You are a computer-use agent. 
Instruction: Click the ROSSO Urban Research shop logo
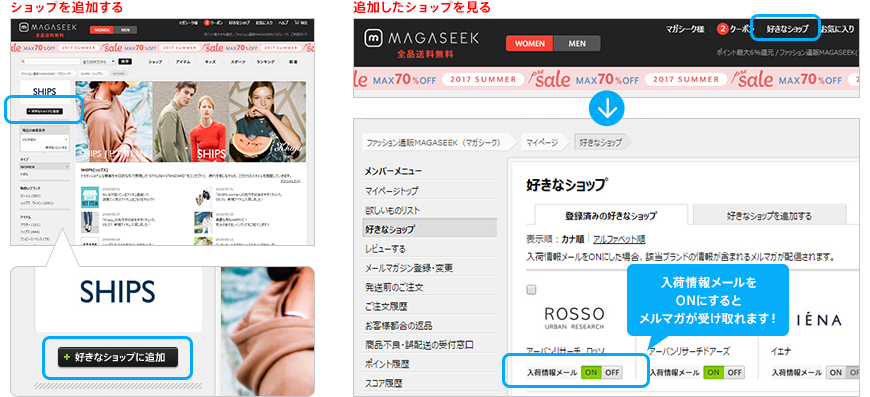[574, 318]
